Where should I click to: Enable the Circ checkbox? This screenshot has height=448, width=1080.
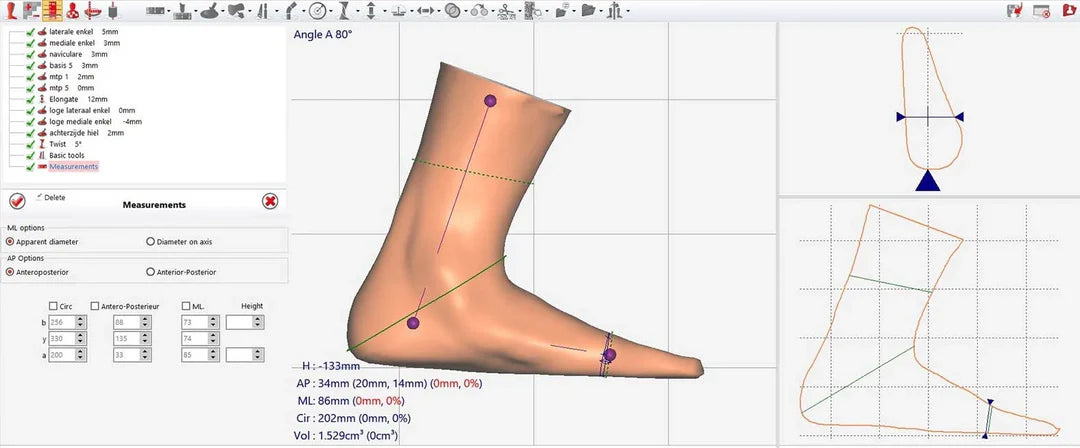click(x=54, y=306)
